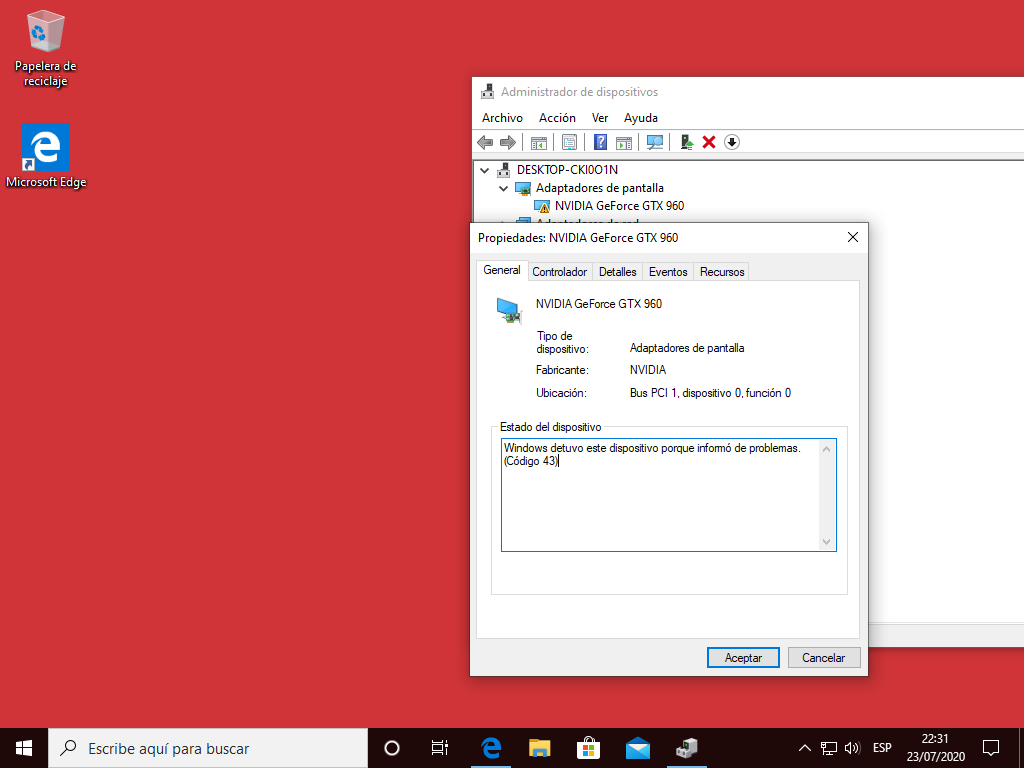Click the red X uninstall device icon
Image resolution: width=1024 pixels, height=768 pixels.
(709, 142)
